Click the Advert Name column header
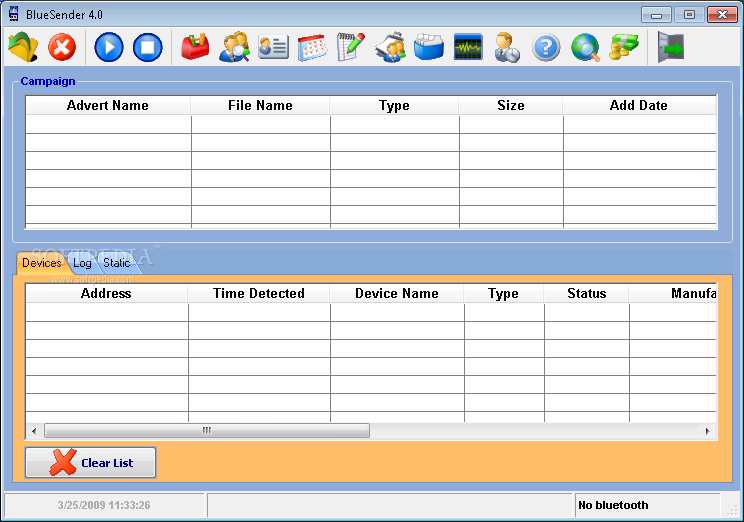Screen dimensions: 744x522 tap(108, 105)
